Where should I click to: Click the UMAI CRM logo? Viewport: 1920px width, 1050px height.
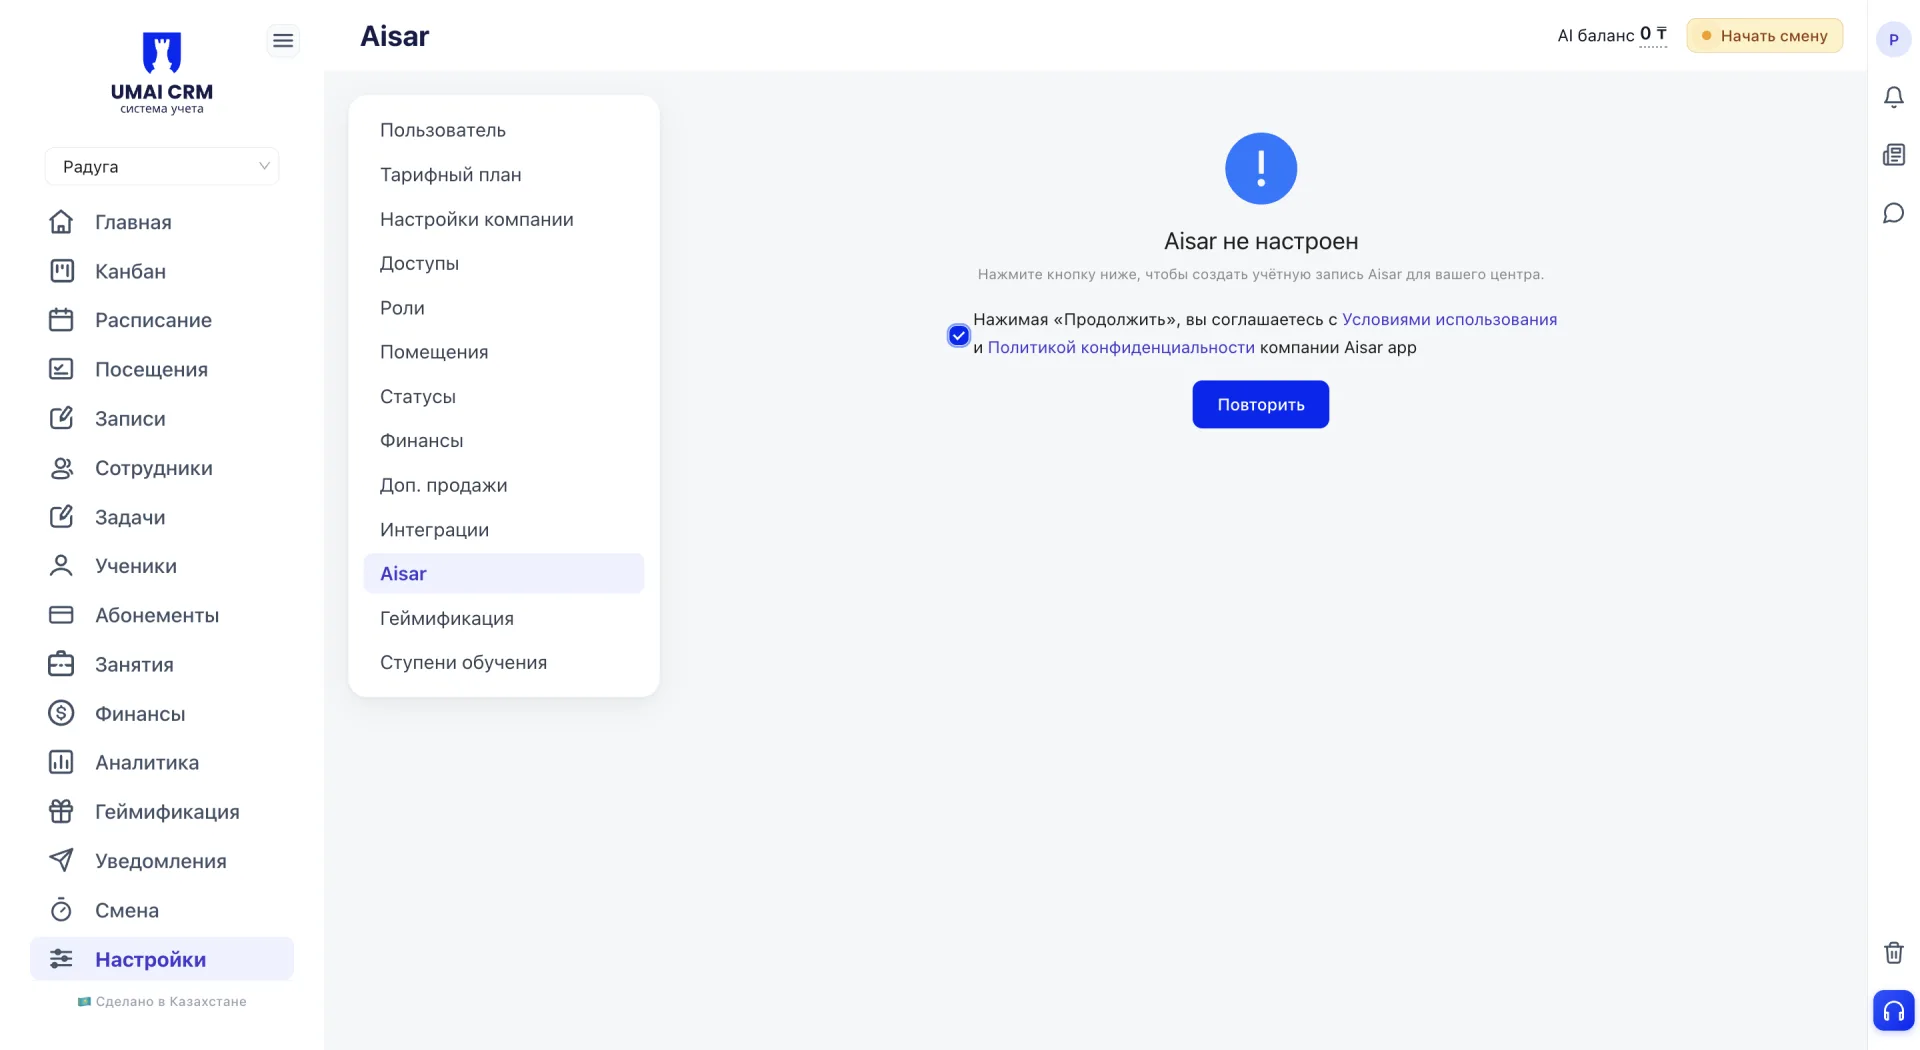coord(162,73)
